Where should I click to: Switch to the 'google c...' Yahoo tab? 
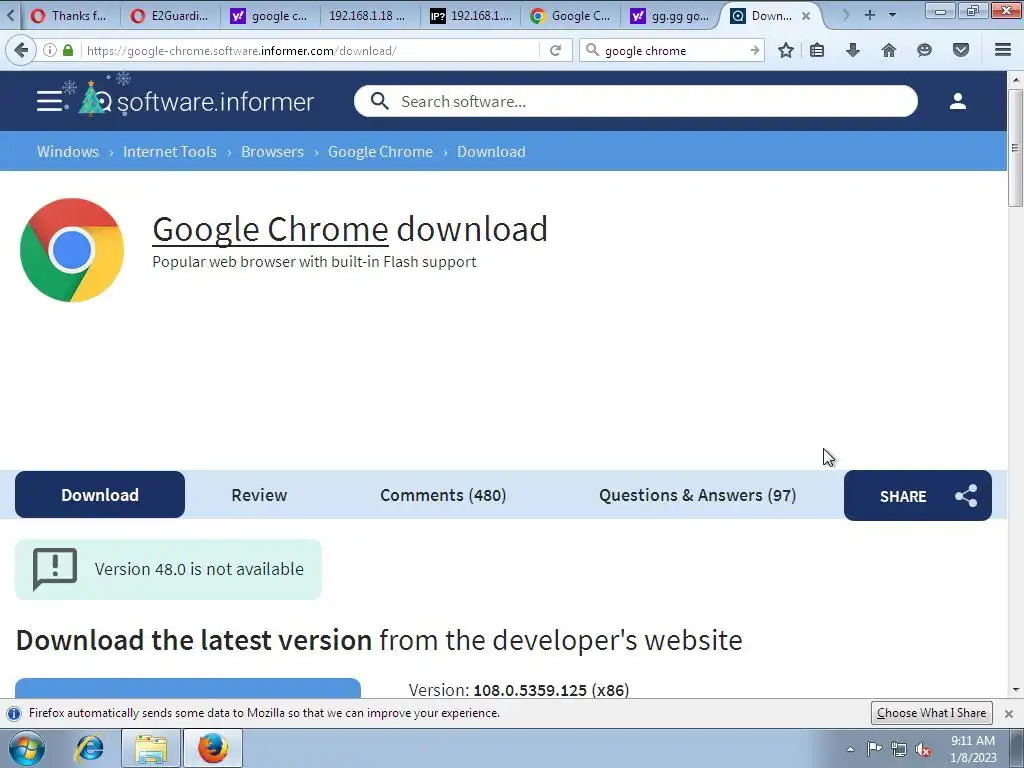click(x=270, y=16)
